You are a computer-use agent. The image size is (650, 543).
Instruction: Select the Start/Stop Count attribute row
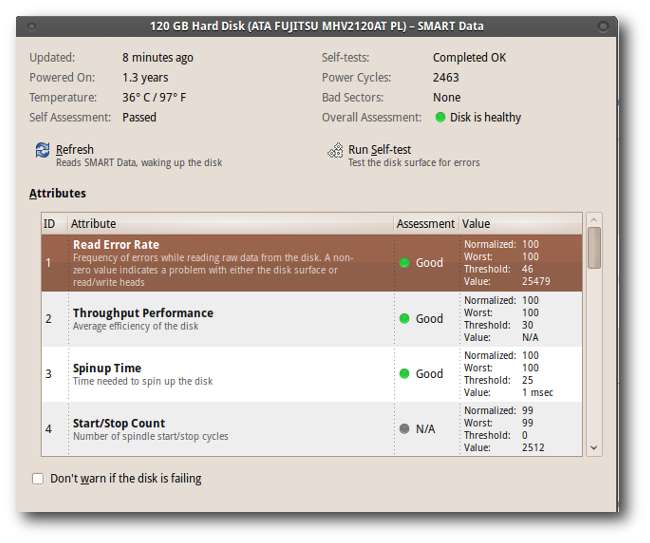tap(312, 429)
